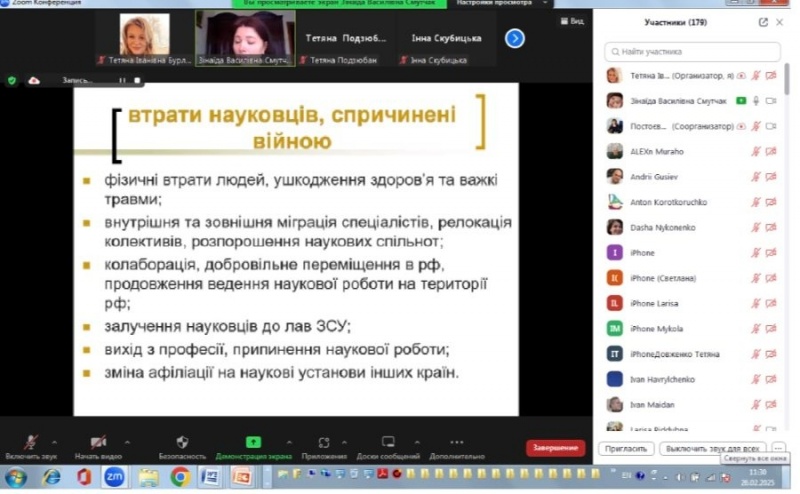The image size is (800, 494).
Task: Click the Microsoft Office taskbar icon
Action: tap(84, 477)
